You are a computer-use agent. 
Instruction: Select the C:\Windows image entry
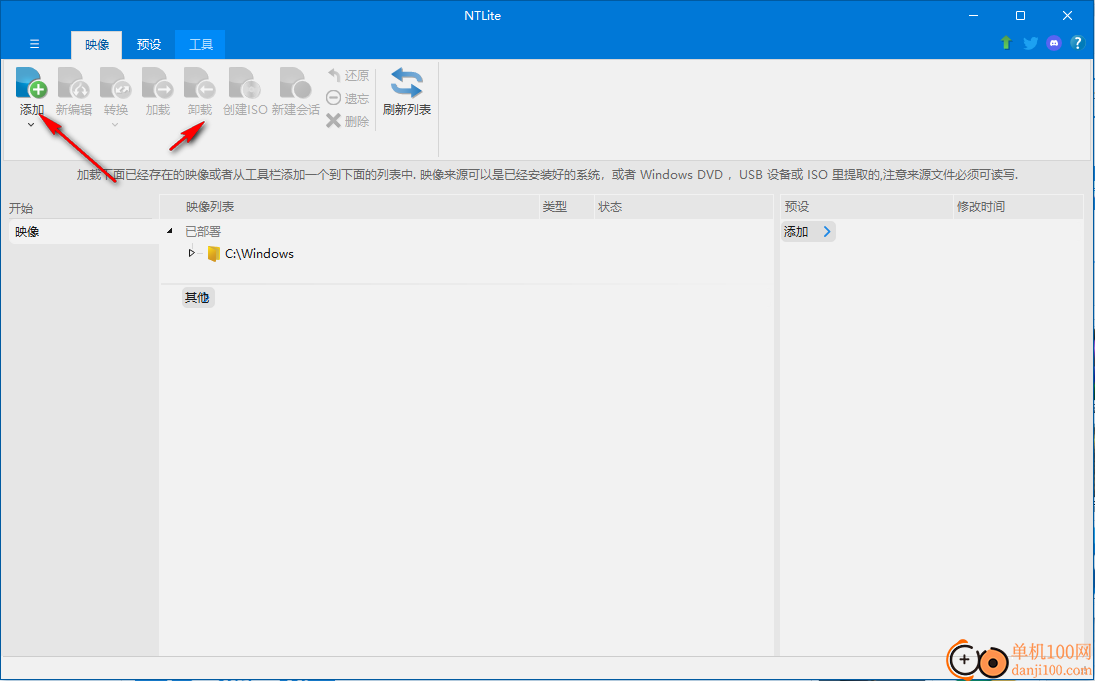tap(259, 254)
